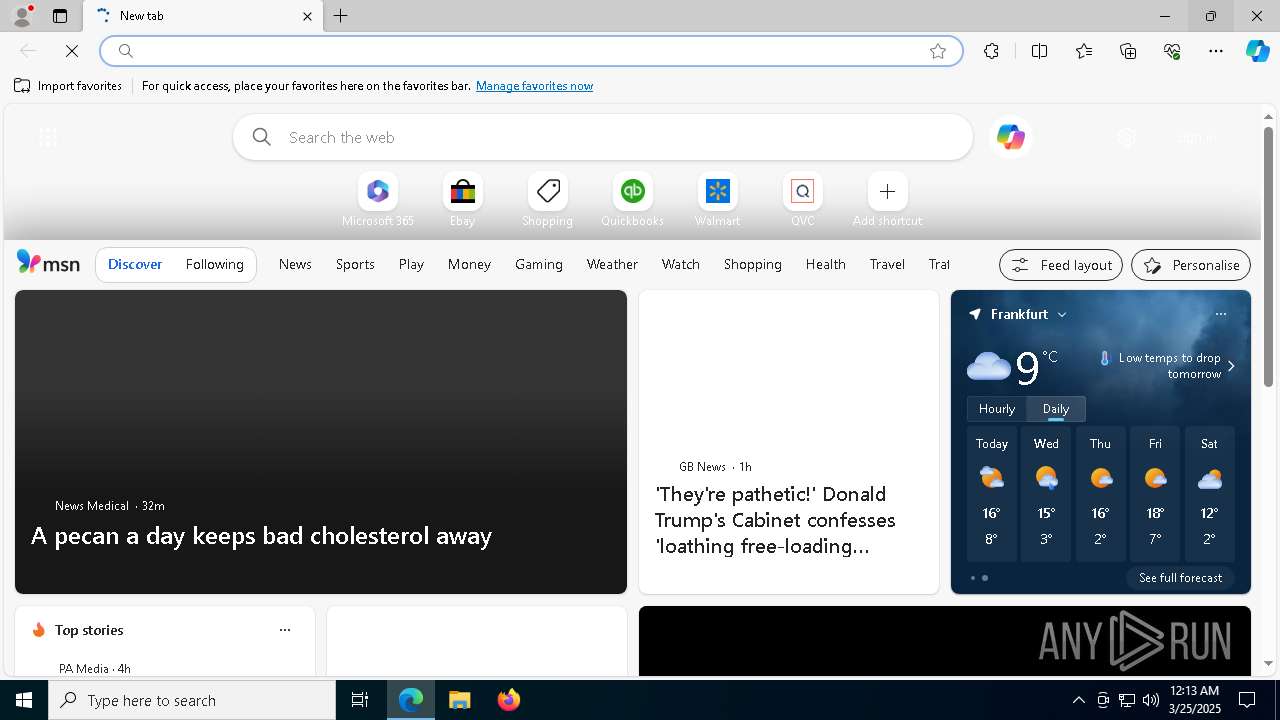Open the Edge profile icon
Image resolution: width=1280 pixels, height=720 pixels.
[x=21, y=16]
